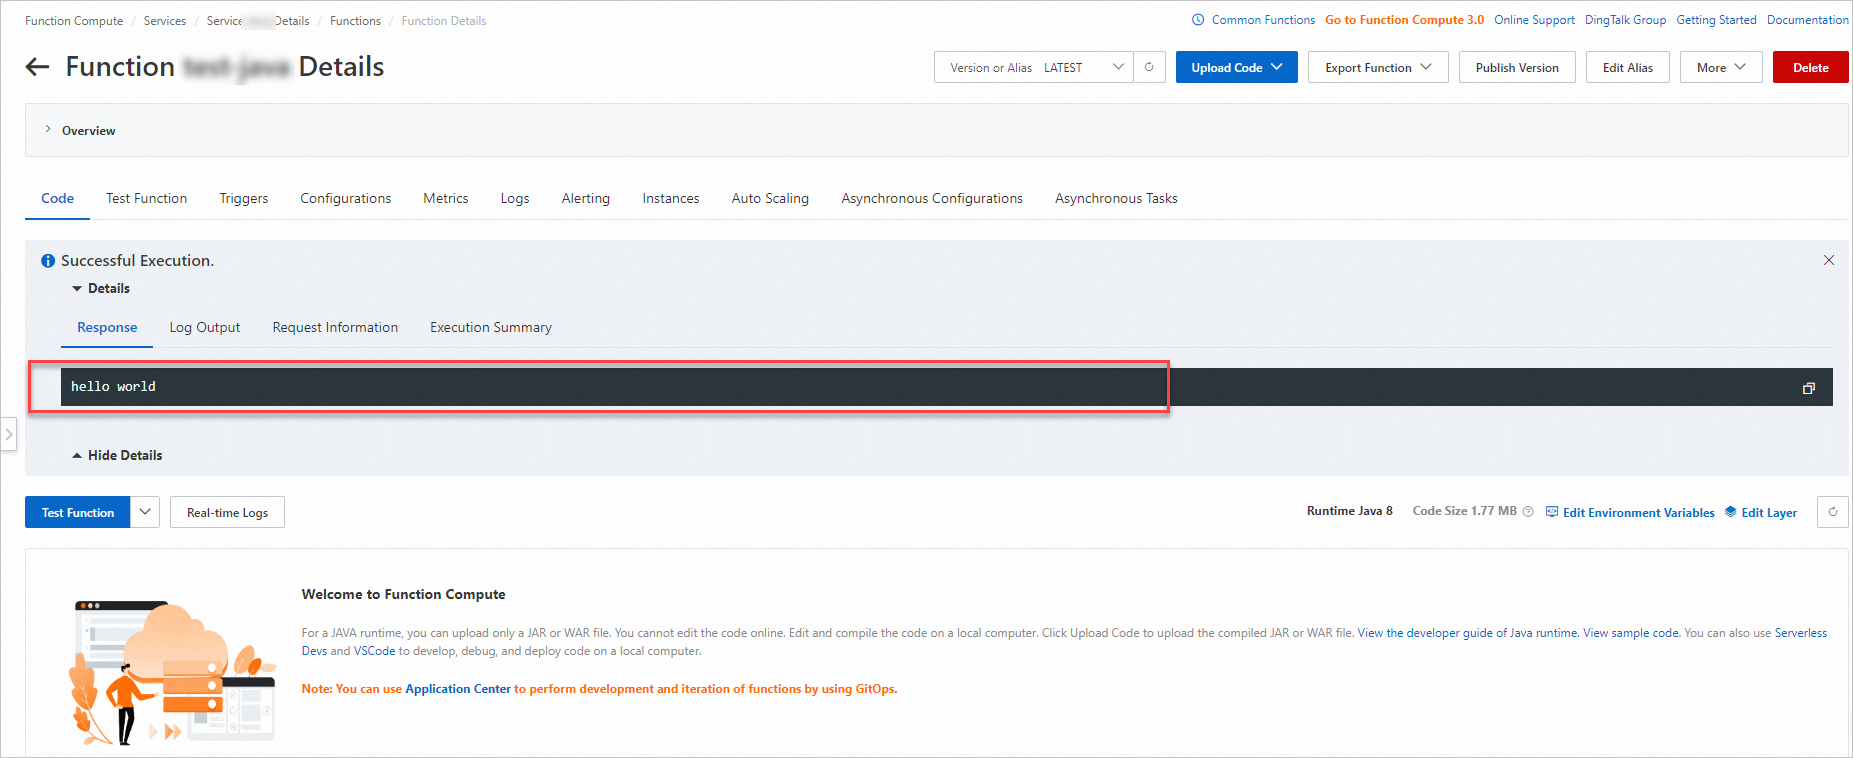Image resolution: width=1853 pixels, height=758 pixels.
Task: Open the Java runtime developer guide link
Action: 1468,633
